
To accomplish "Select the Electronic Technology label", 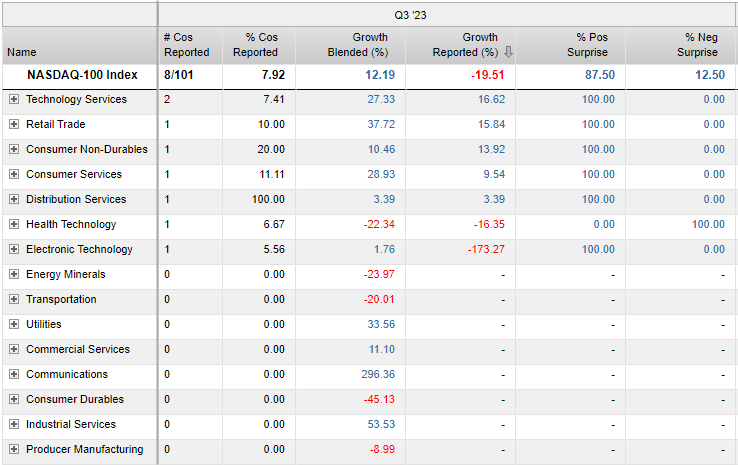I will (x=79, y=249).
